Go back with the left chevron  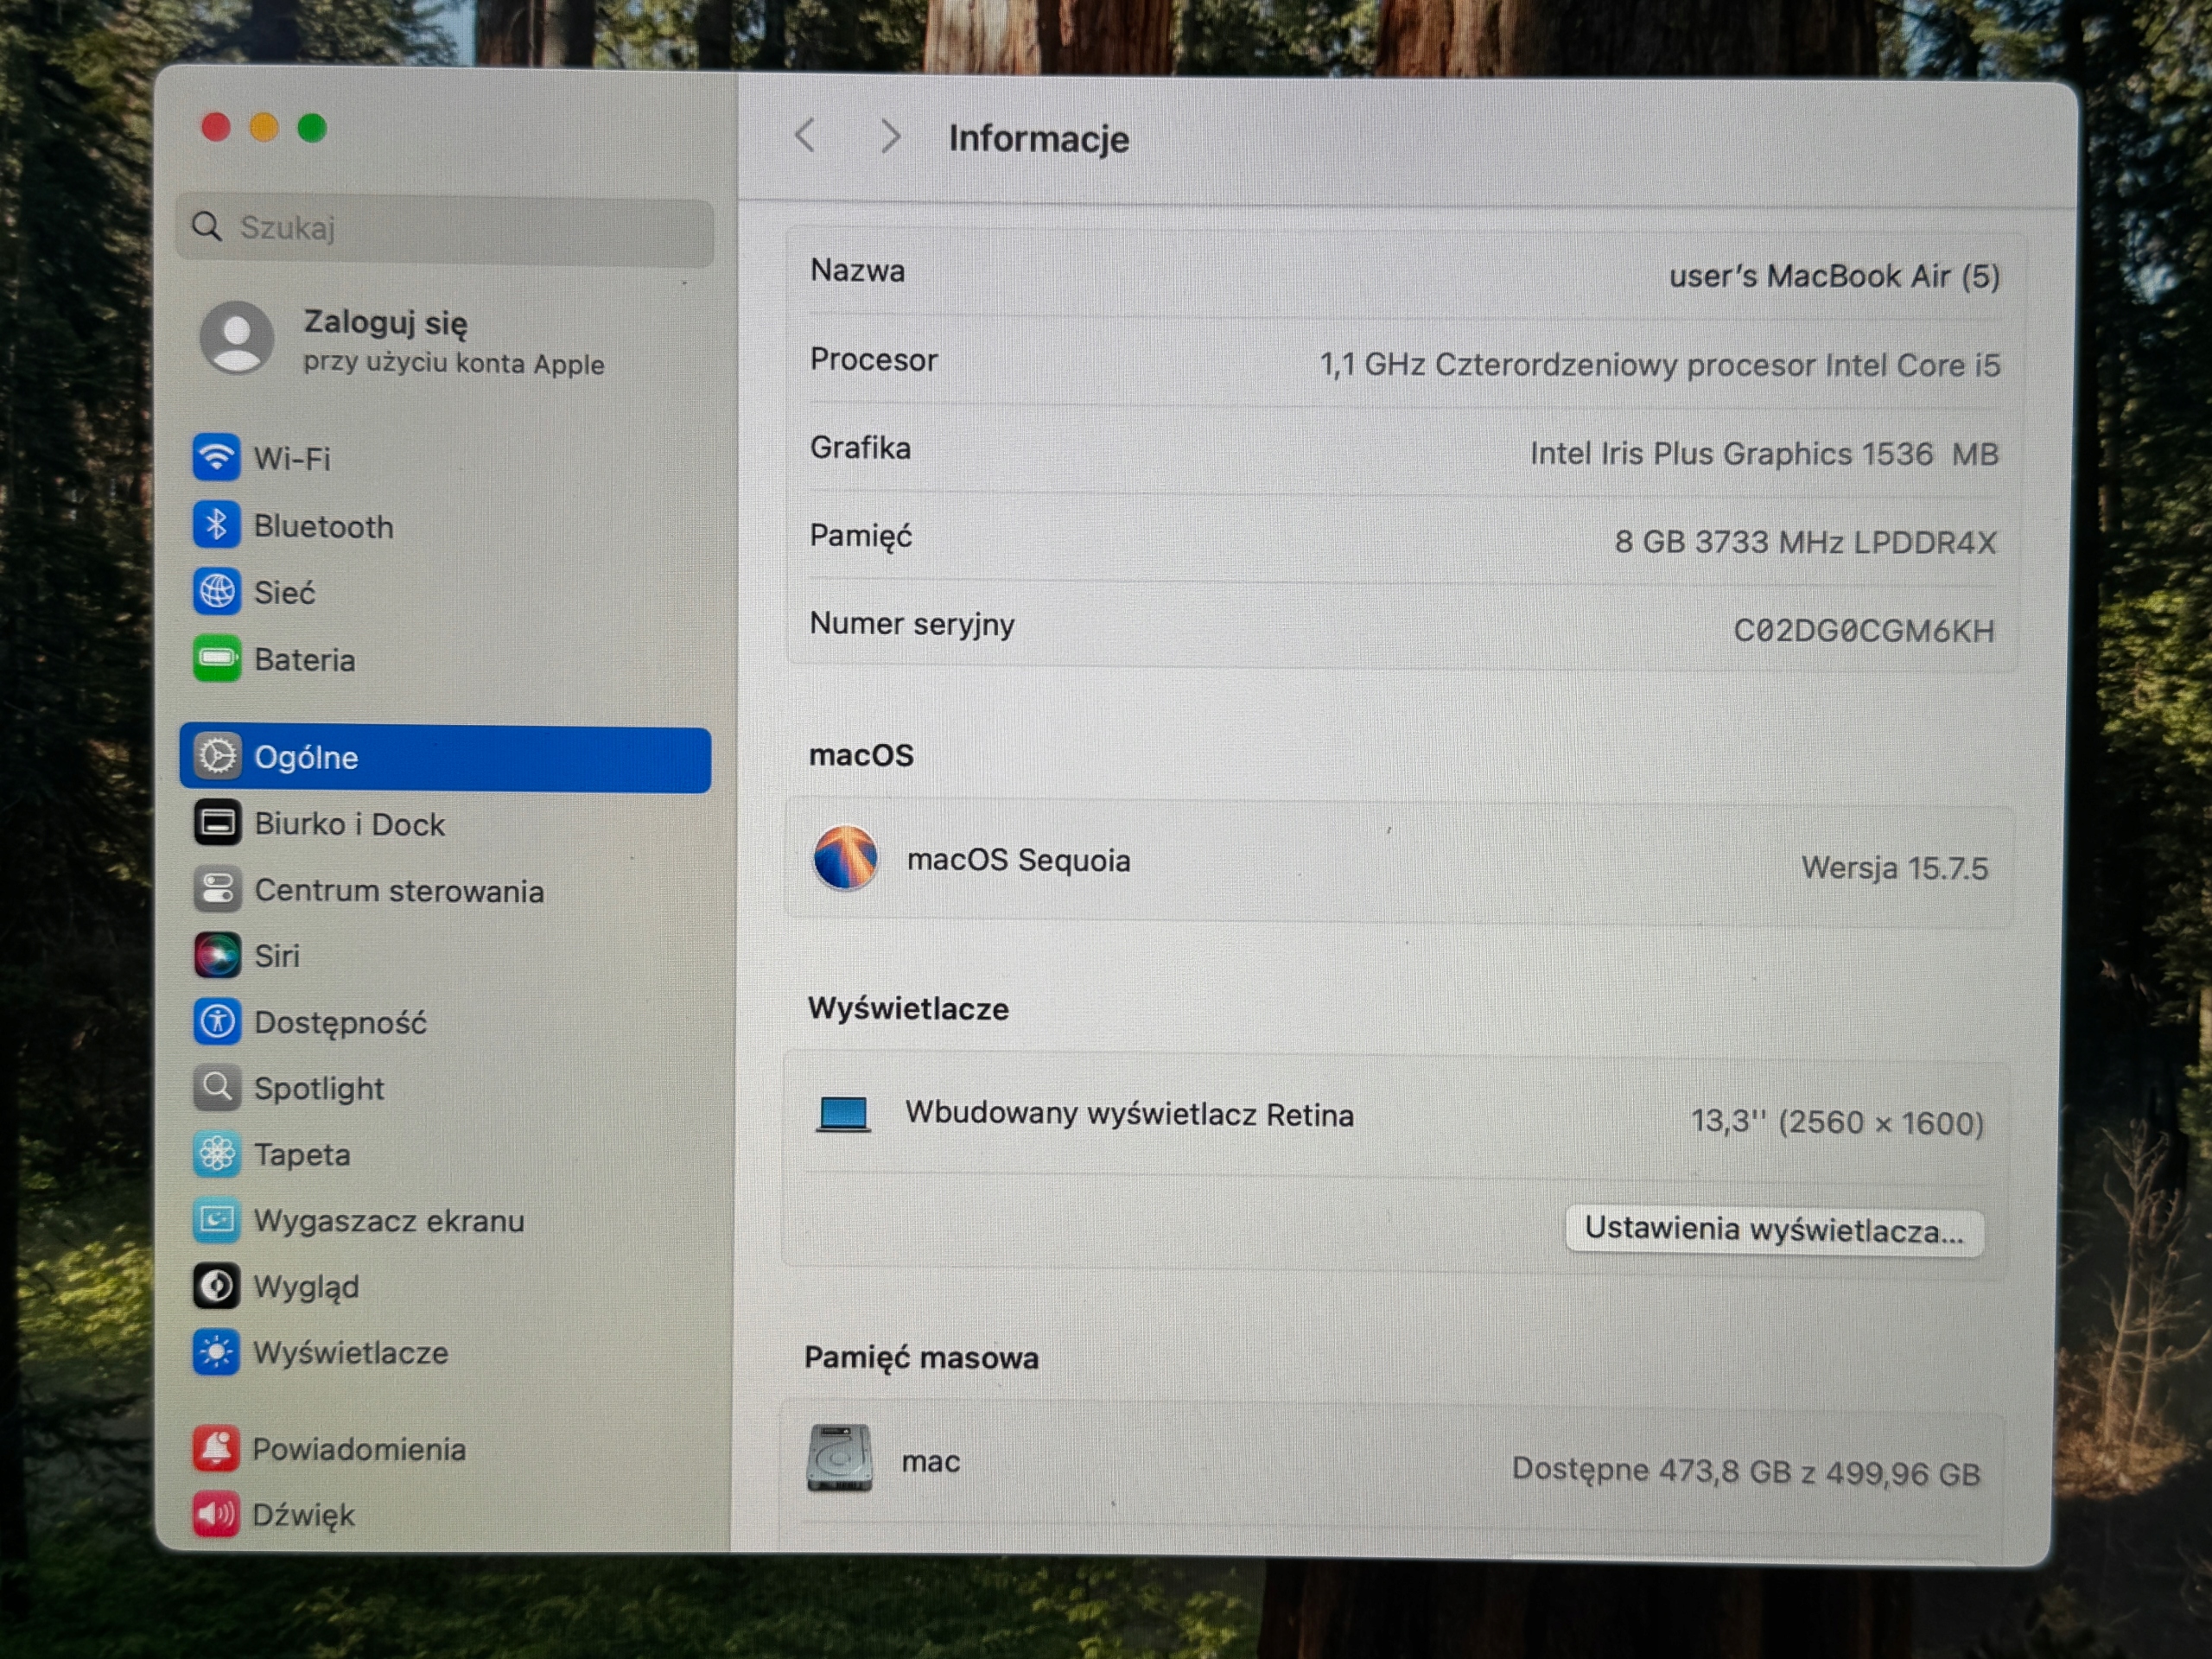(x=806, y=135)
